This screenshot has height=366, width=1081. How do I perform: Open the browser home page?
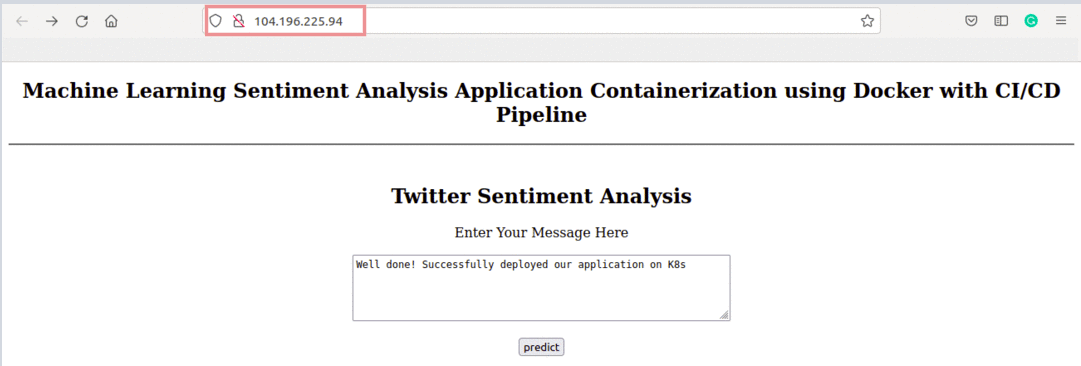pos(110,21)
